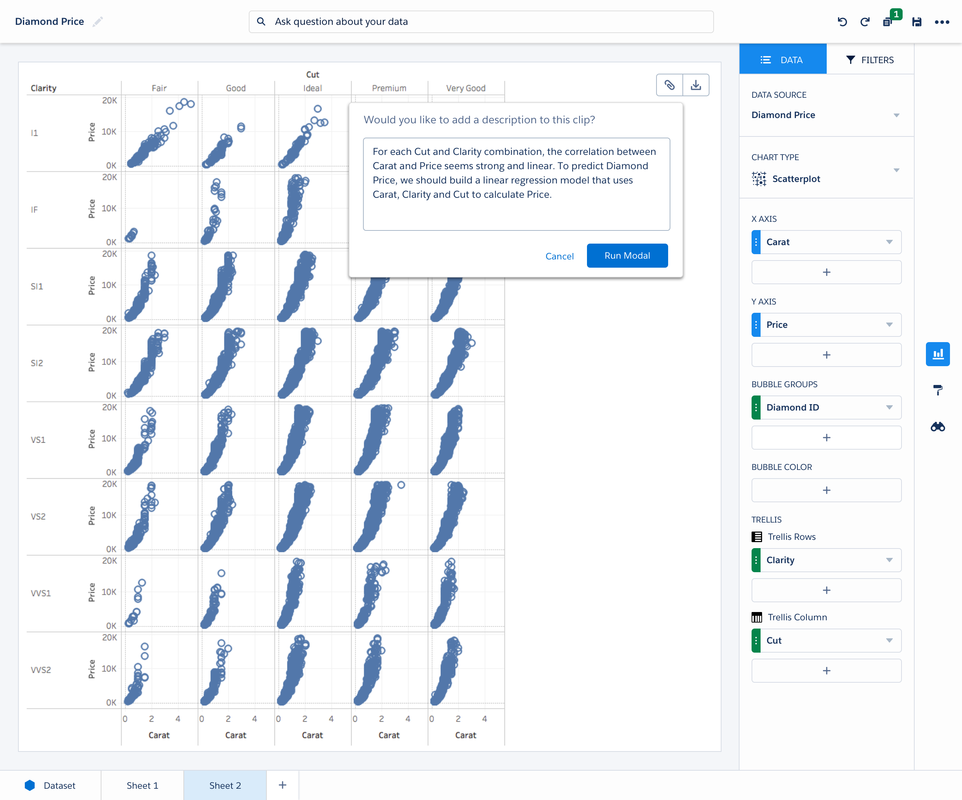
Task: Open the Clarity trellis row dropdown arrow
Action: [889, 560]
